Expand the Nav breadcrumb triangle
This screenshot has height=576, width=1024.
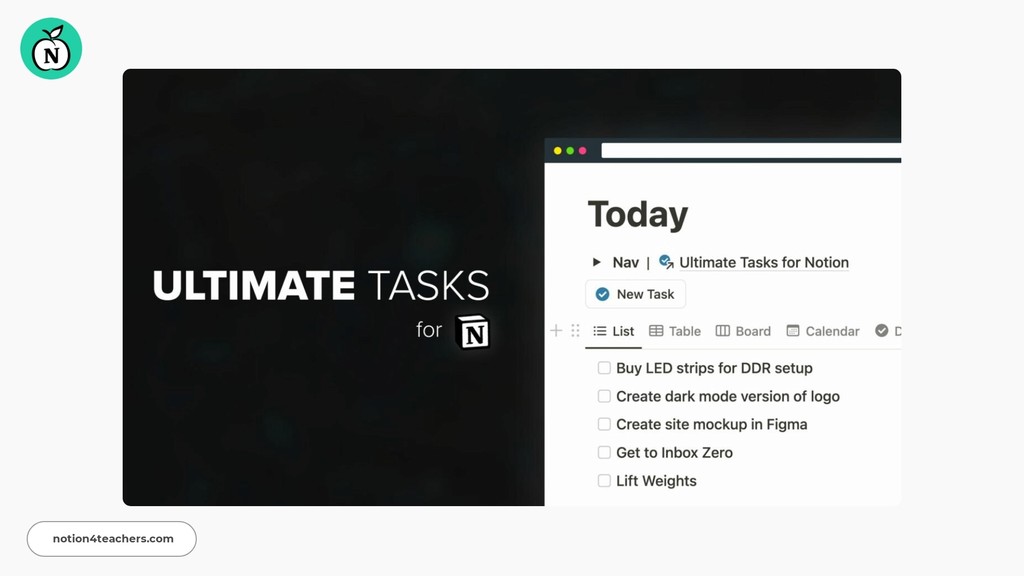tap(596, 262)
